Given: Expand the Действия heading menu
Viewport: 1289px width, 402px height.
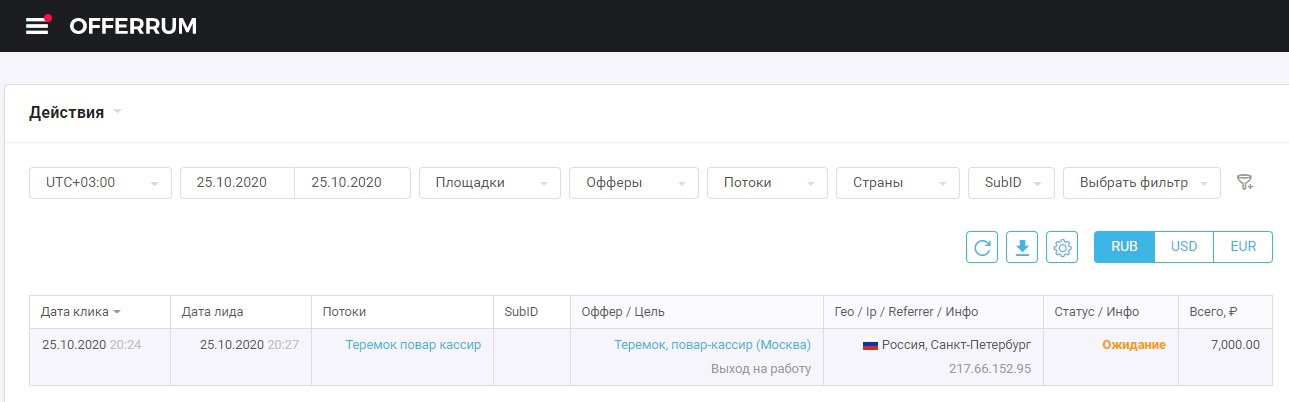Looking at the screenshot, I should pos(75,113).
